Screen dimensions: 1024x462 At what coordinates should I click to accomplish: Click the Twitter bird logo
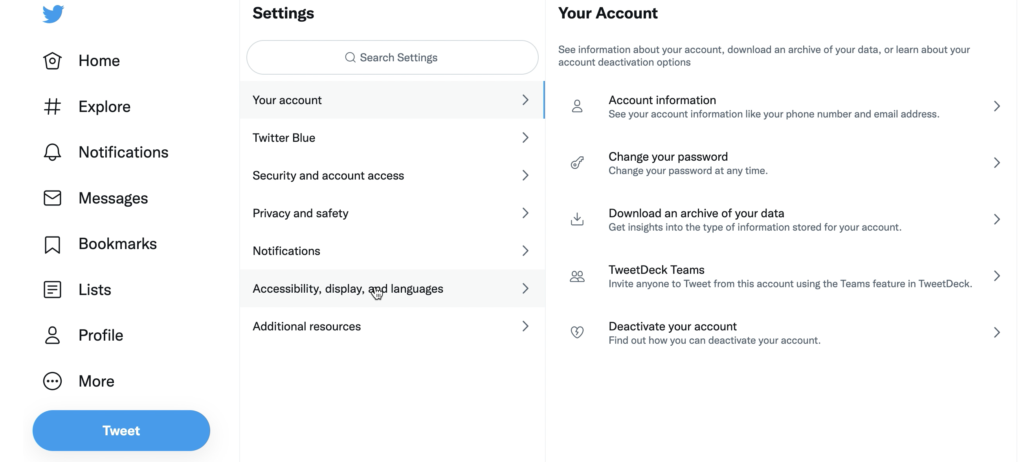53,13
